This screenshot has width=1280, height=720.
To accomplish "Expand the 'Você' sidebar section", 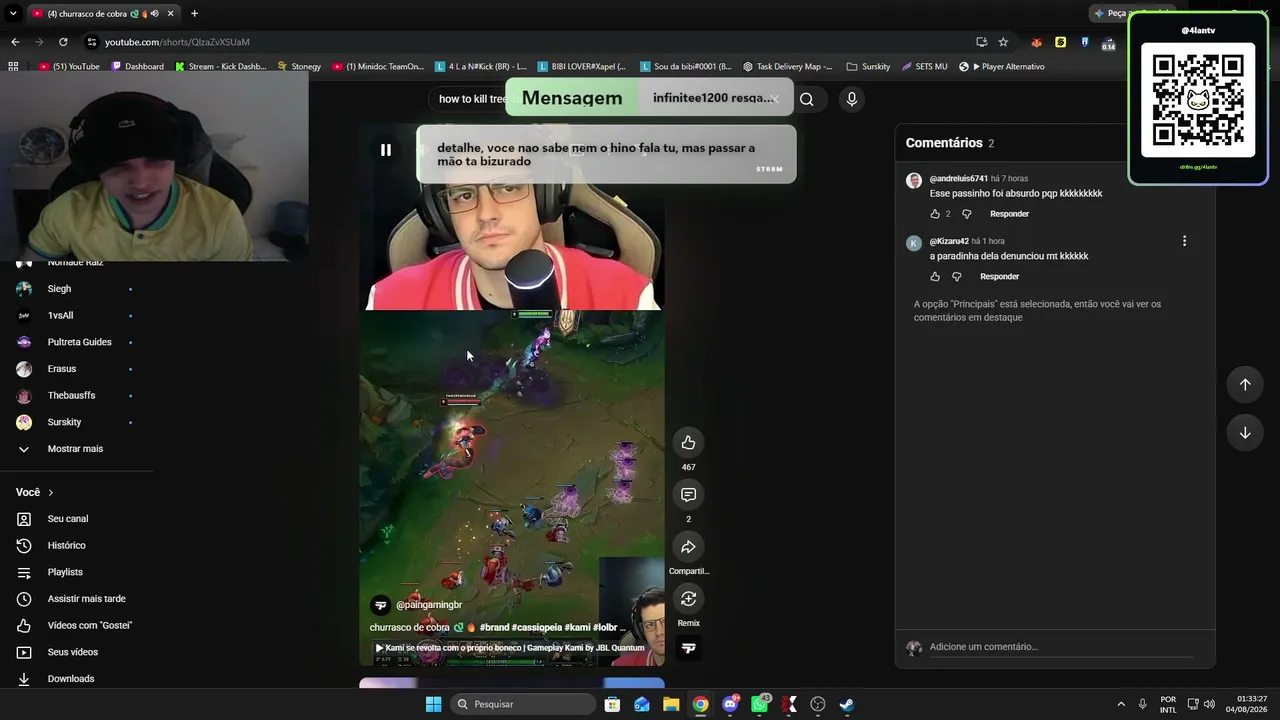I will [x=35, y=493].
